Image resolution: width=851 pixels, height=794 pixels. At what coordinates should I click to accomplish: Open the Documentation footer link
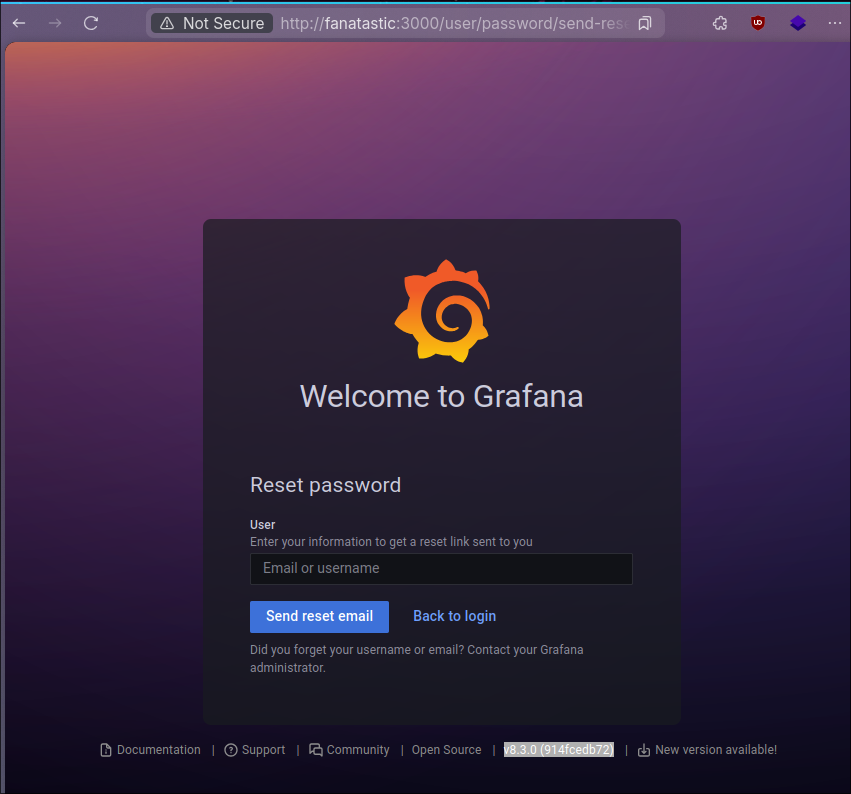(x=158, y=750)
